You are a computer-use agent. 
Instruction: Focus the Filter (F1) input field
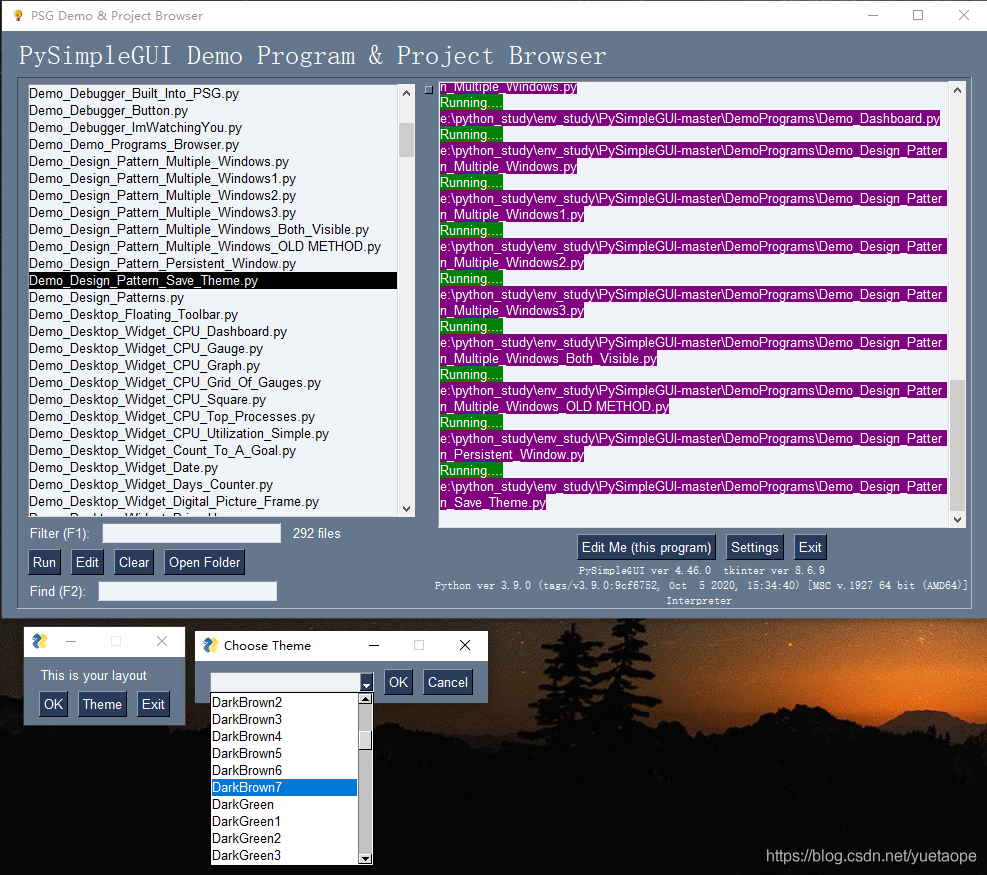[x=191, y=533]
